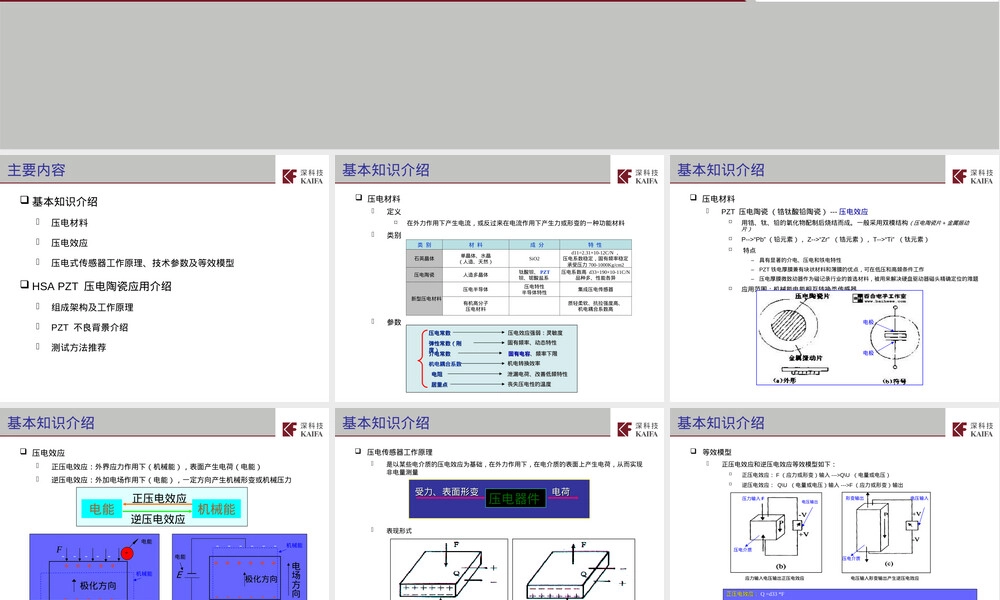Click the cyan 电能 box in the diagram

coord(102,509)
